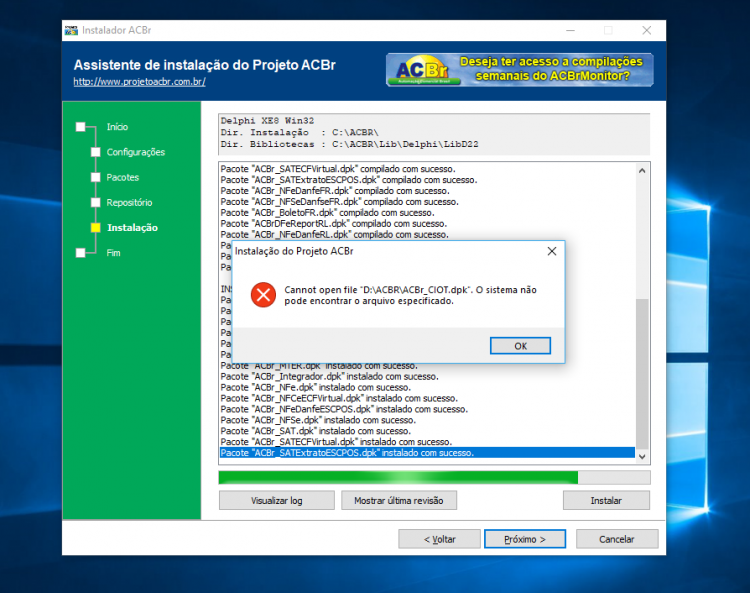750x593 pixels.
Task: Select log line ACBr_BoletoFR.dpk compilado
Action: tap(327, 213)
